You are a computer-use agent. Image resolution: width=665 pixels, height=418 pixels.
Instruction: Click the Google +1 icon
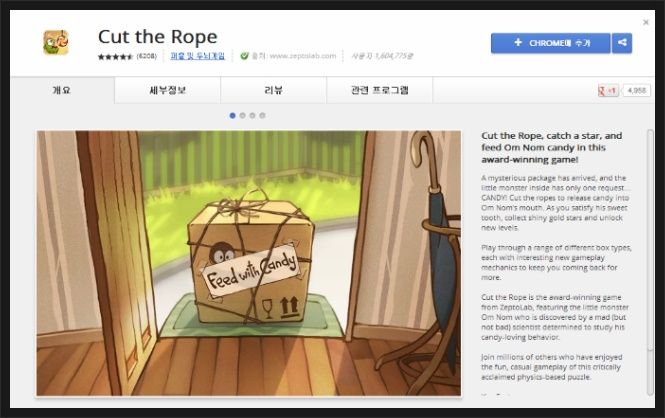[x=608, y=90]
